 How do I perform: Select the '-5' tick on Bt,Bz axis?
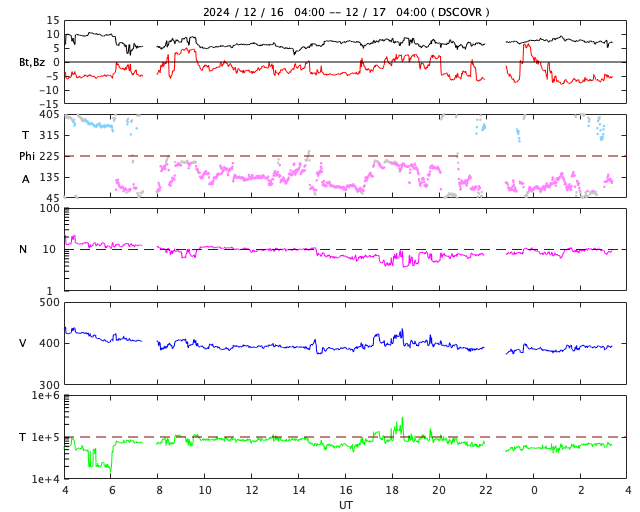pyautogui.click(x=52, y=76)
